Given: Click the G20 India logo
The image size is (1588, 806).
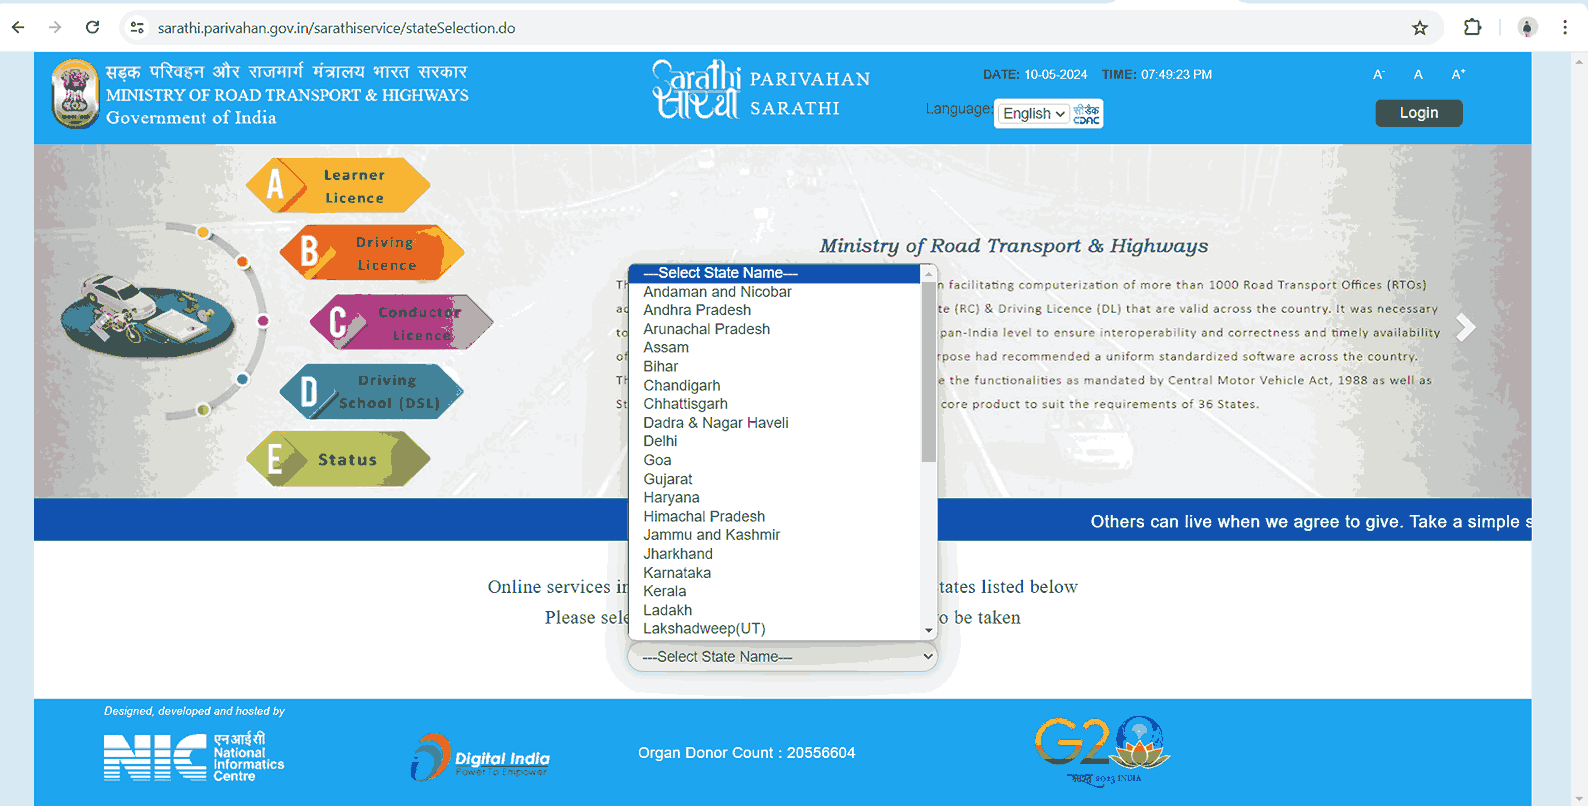Looking at the screenshot, I should [x=1102, y=750].
